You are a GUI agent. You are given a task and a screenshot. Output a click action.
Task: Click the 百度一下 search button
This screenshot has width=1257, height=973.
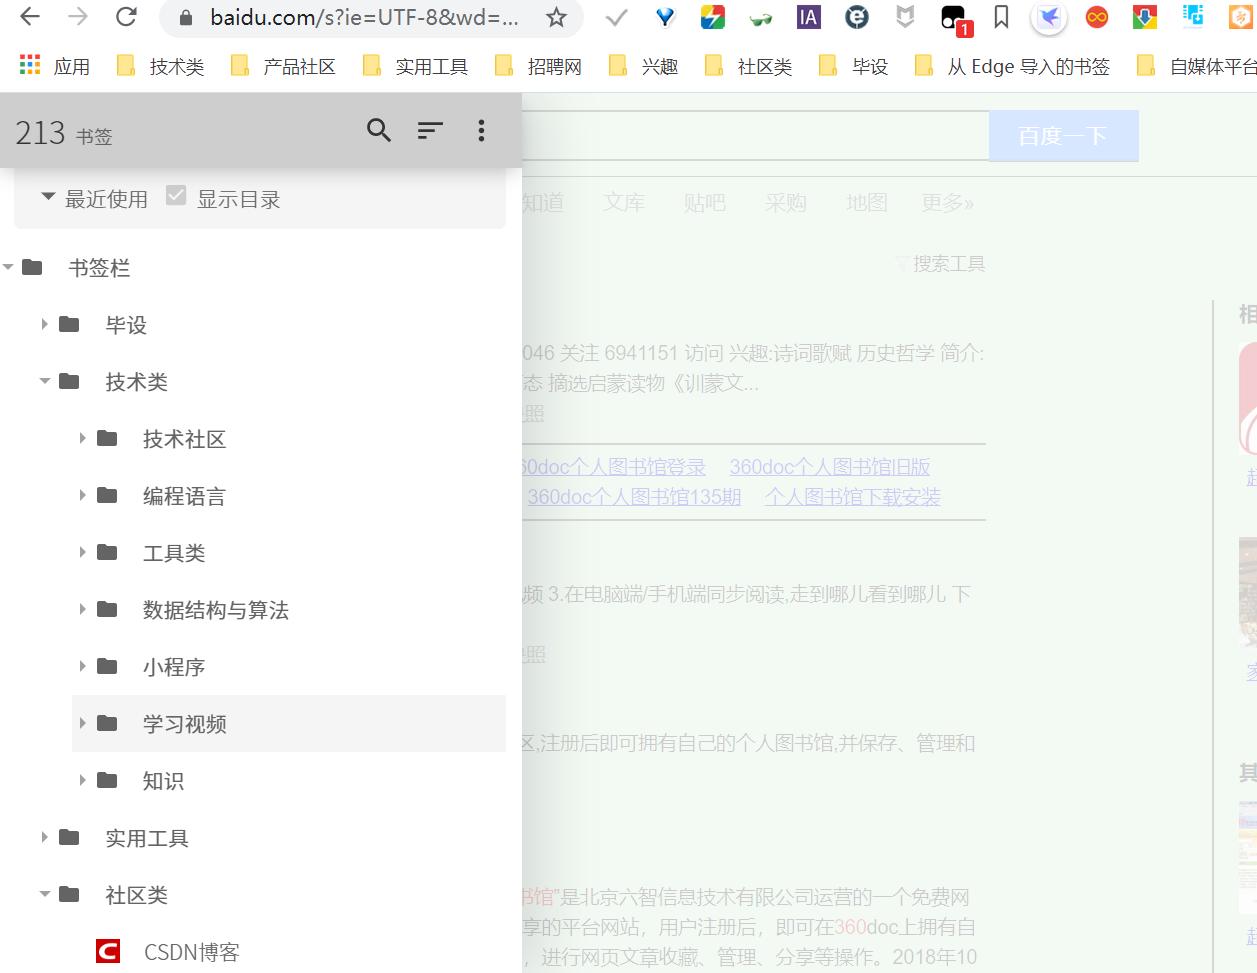pos(1063,135)
